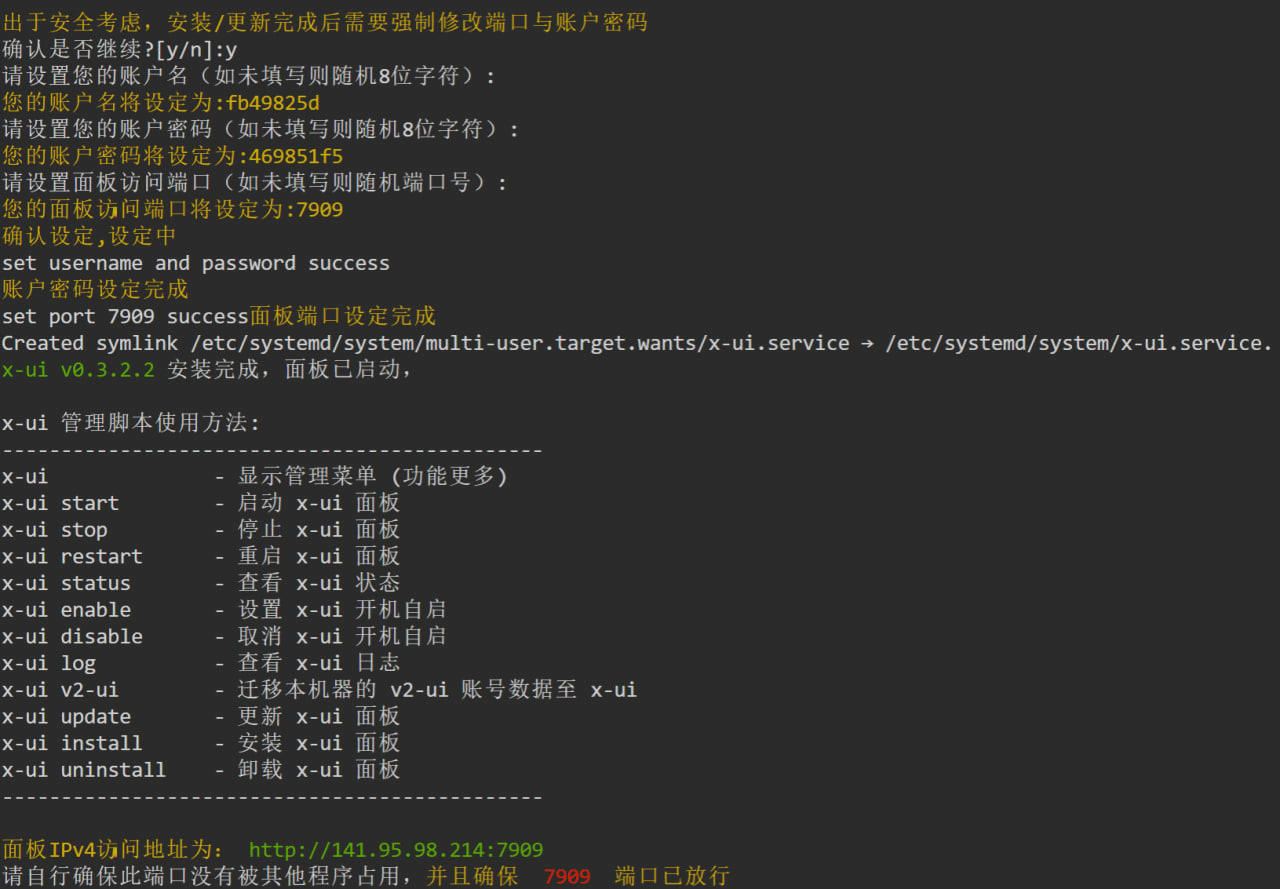The height and width of the screenshot is (889, 1280).
Task: Click the x-ui status command
Action: coord(66,583)
